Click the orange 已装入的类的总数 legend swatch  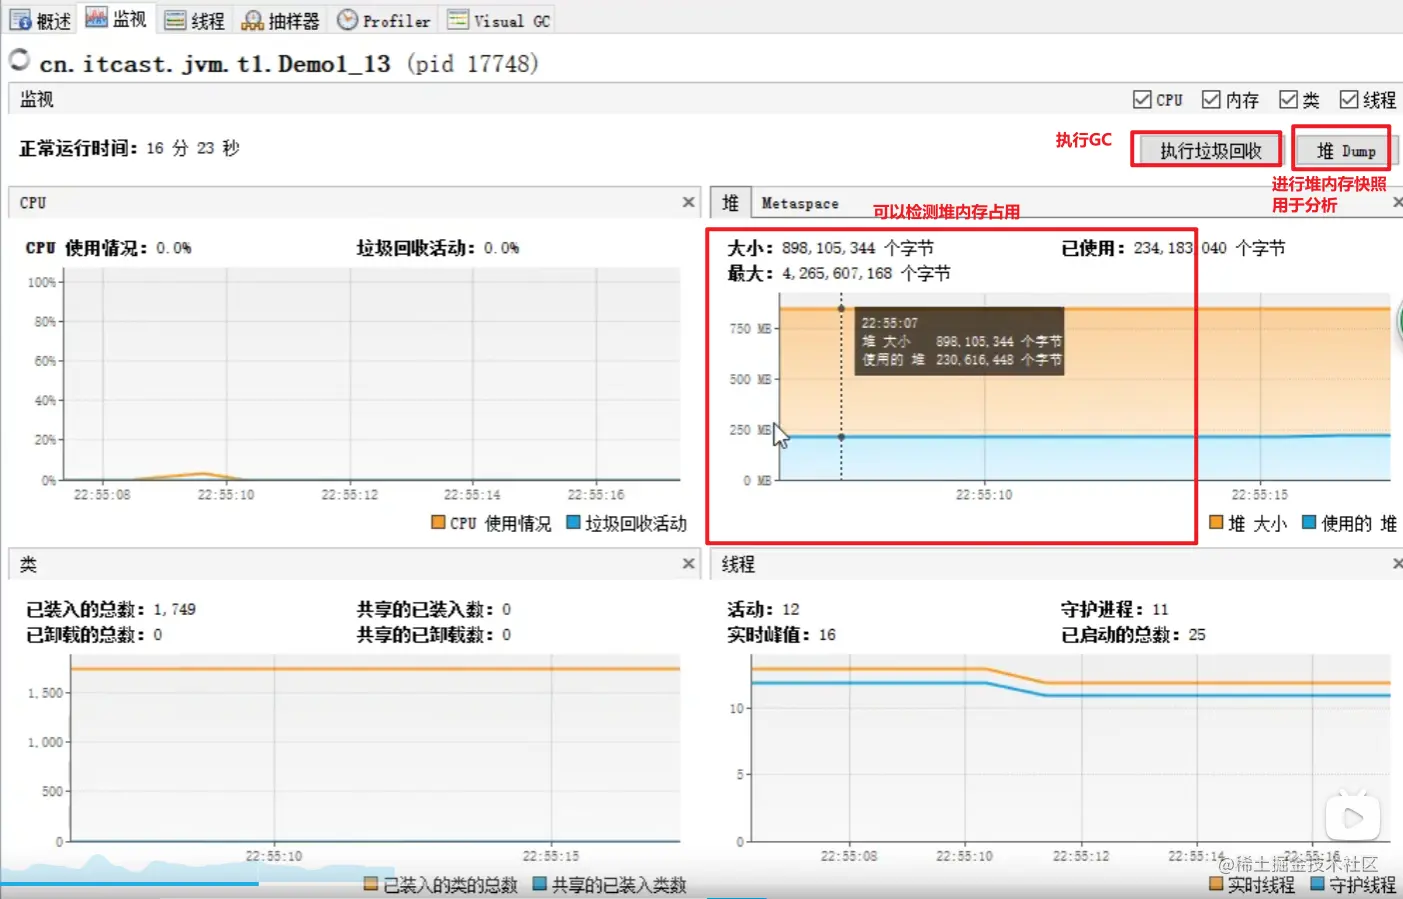pos(371,884)
